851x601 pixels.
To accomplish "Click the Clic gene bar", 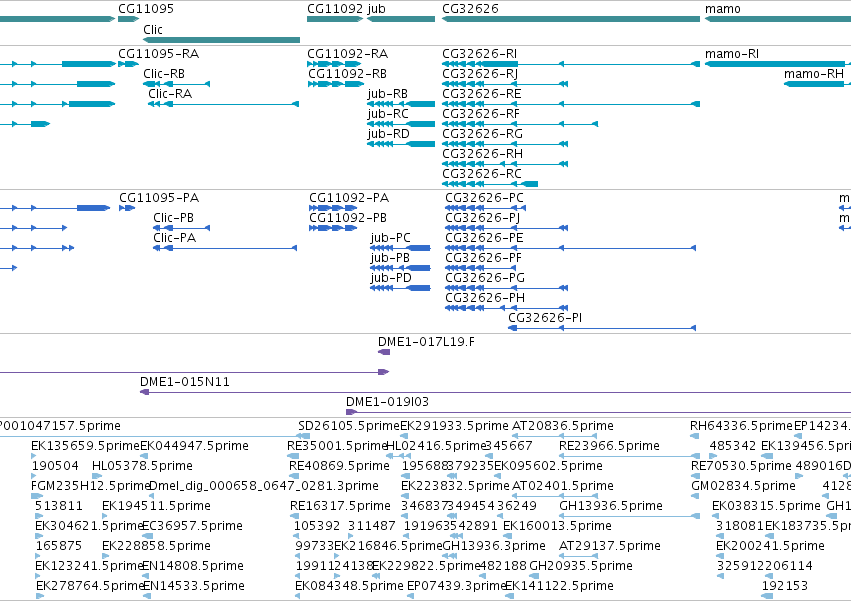I will click(x=221, y=40).
